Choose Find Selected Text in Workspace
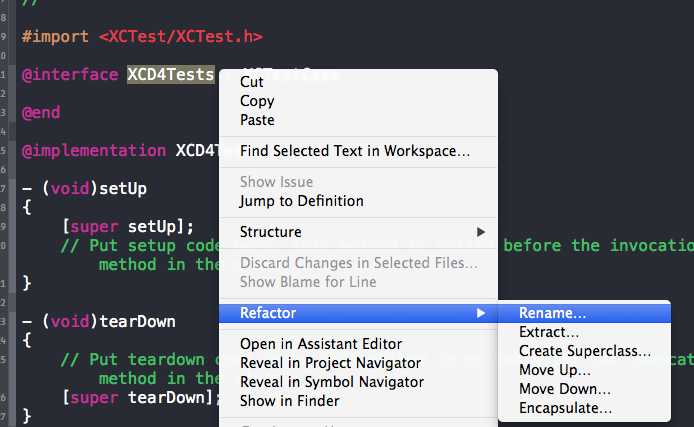 tap(355, 151)
